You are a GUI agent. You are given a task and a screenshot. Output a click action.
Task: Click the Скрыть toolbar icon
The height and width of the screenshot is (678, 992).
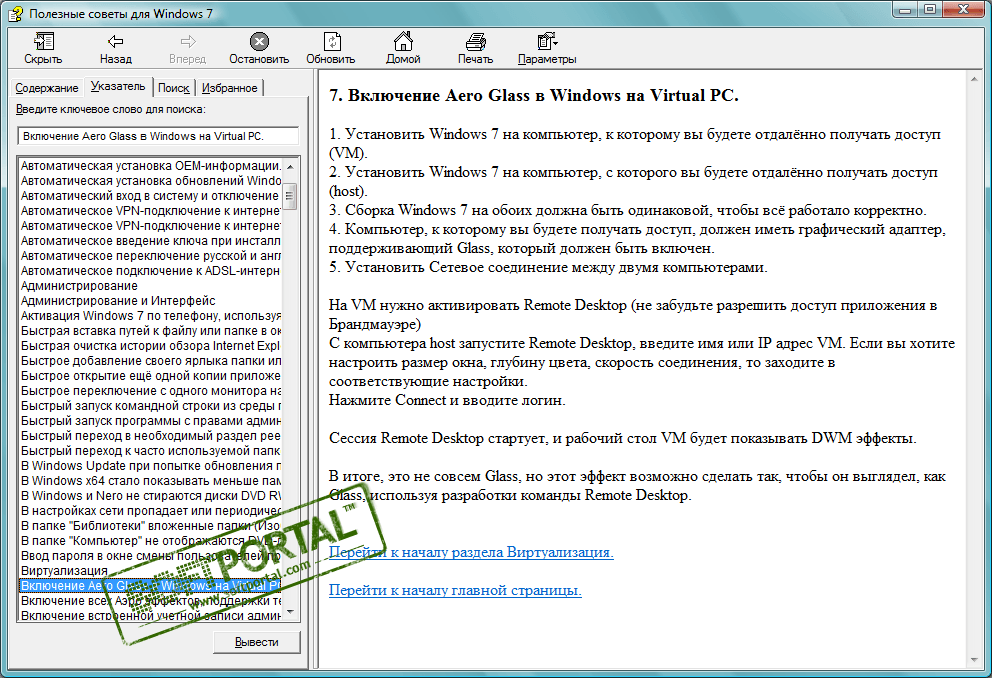pyautogui.click(x=43, y=42)
